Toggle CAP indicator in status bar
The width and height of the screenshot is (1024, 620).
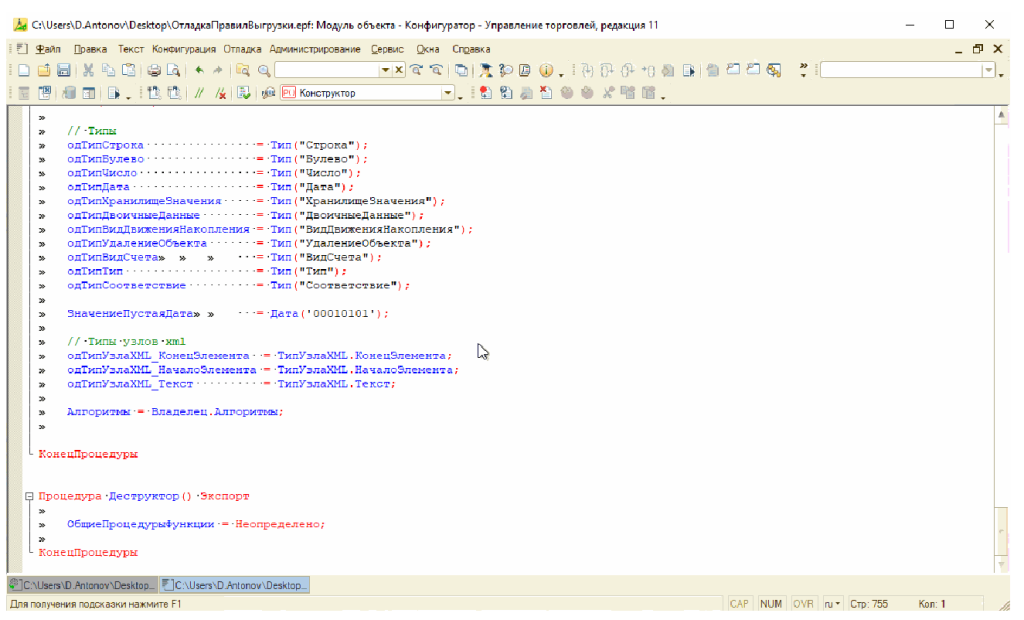739,604
